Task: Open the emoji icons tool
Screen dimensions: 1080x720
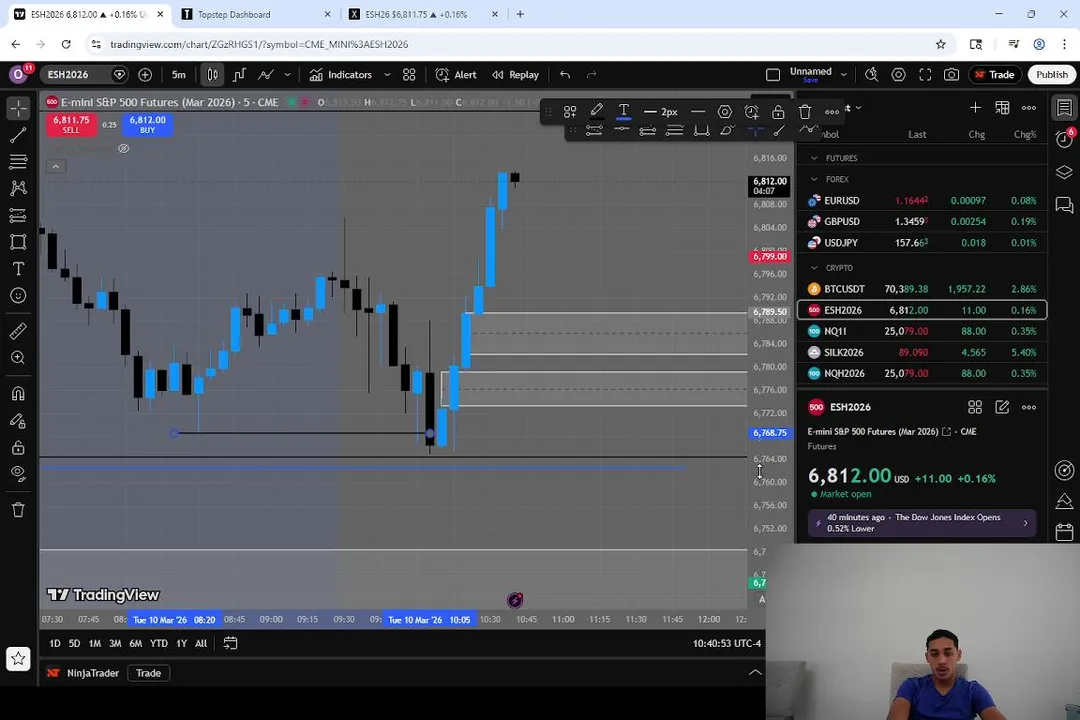Action: pyautogui.click(x=18, y=296)
